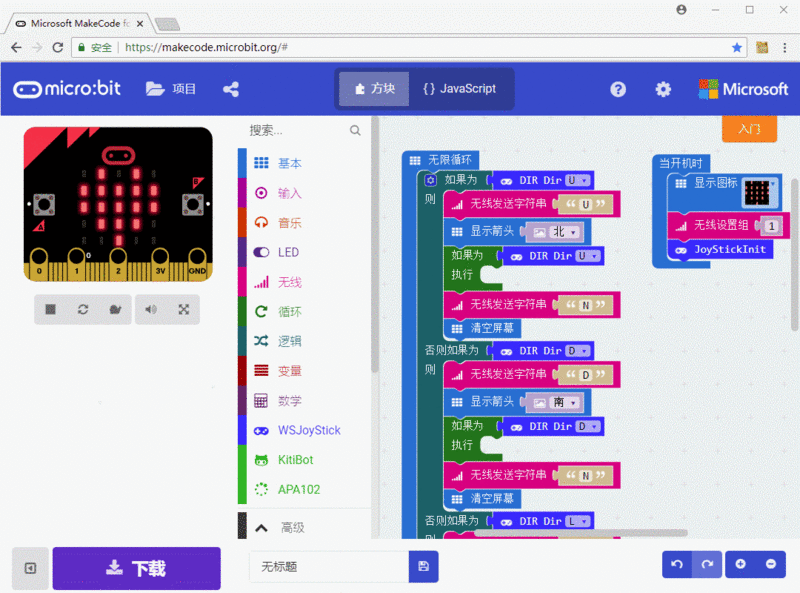This screenshot has width=800, height=593.
Task: Open 数学 block category
Action: click(305, 401)
